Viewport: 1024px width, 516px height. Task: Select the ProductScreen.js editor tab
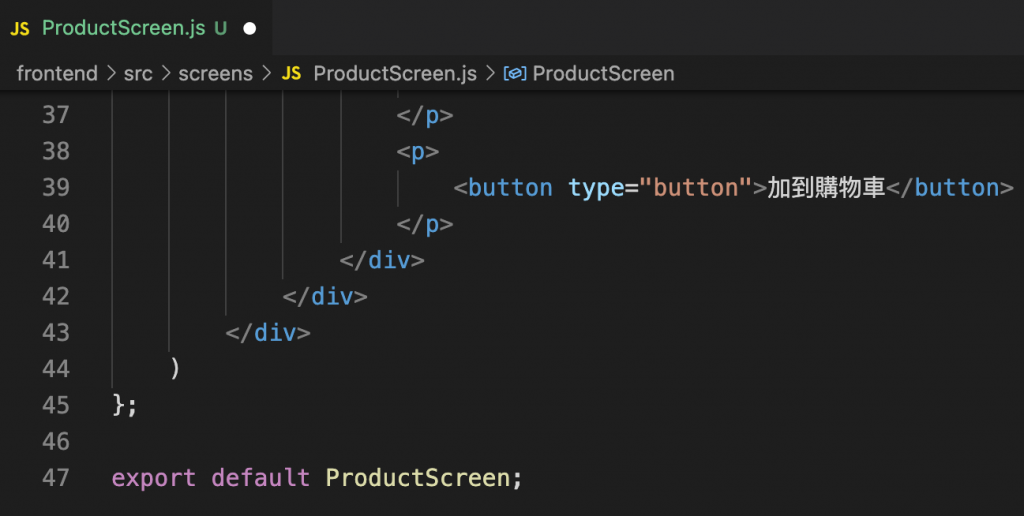(123, 29)
